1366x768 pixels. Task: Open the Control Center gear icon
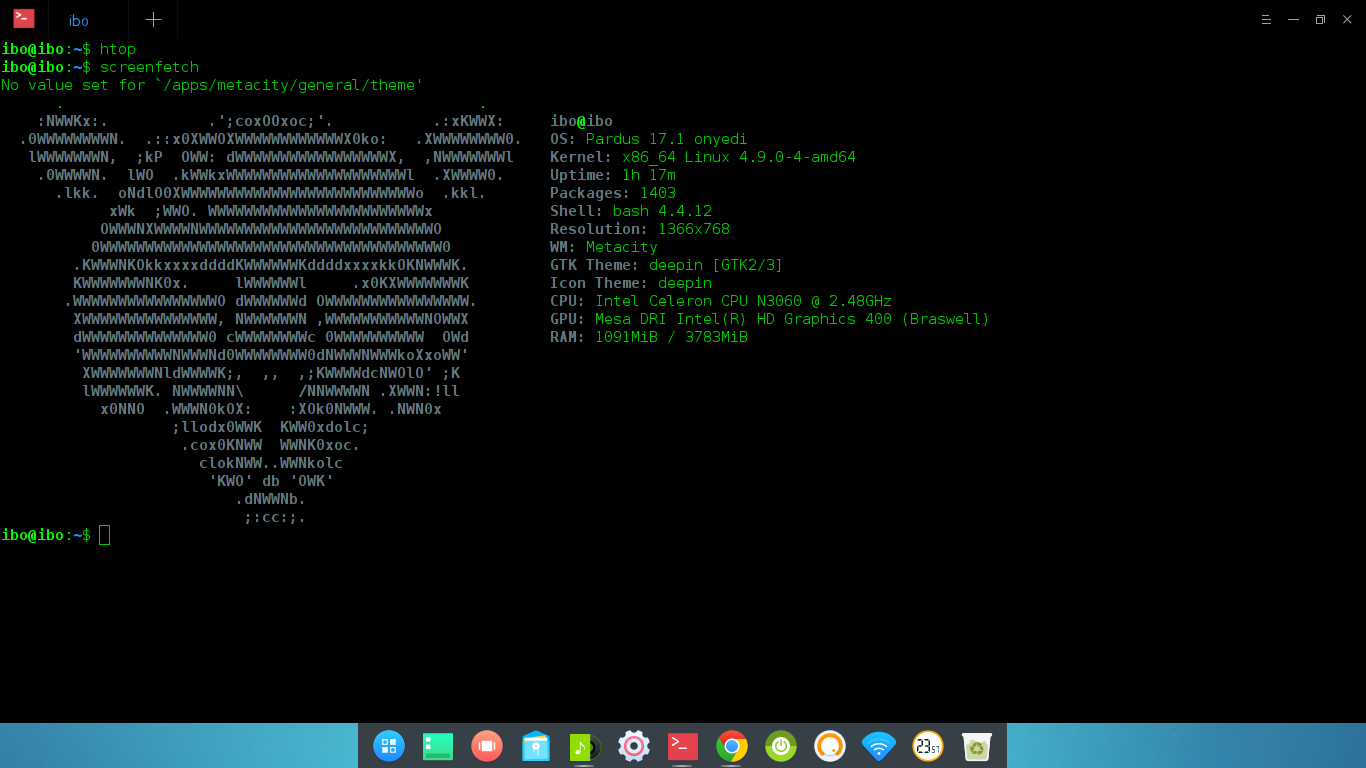(634, 746)
